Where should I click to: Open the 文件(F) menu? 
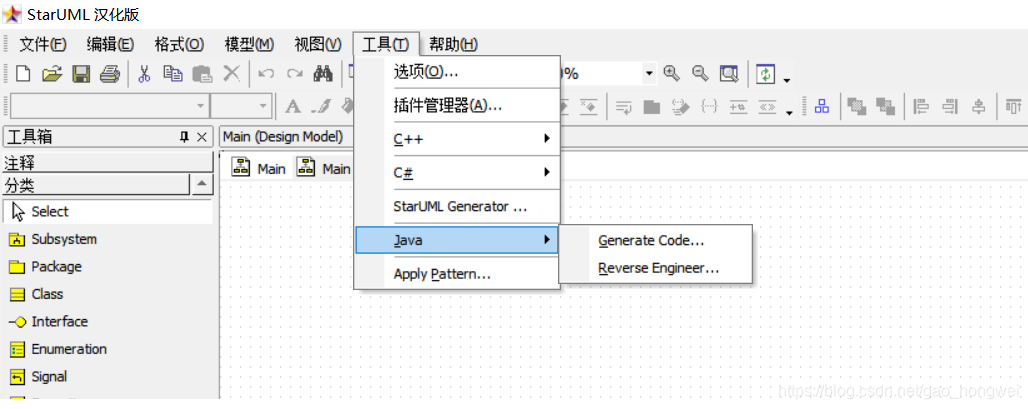tap(43, 45)
